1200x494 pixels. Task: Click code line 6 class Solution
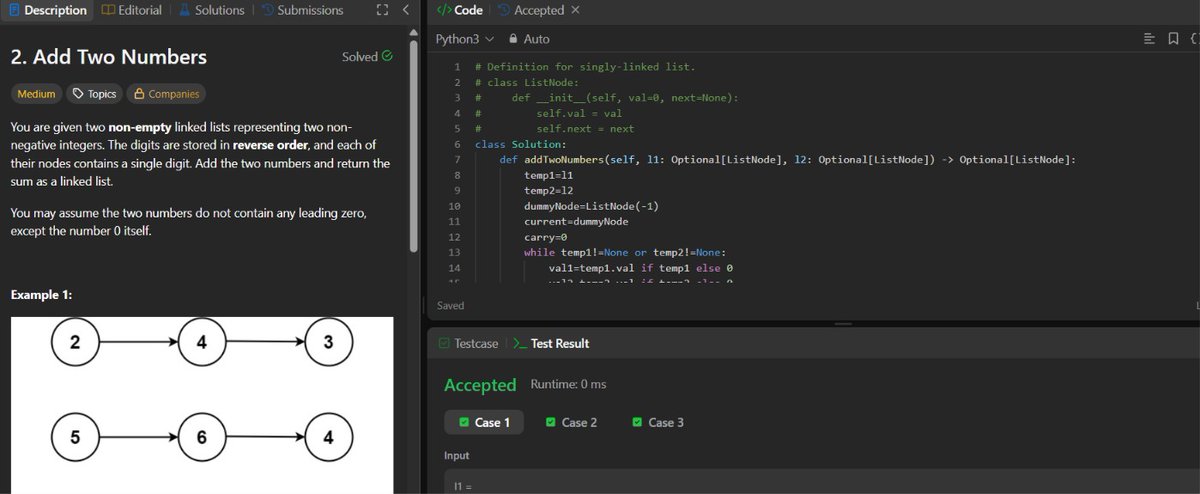pos(520,144)
